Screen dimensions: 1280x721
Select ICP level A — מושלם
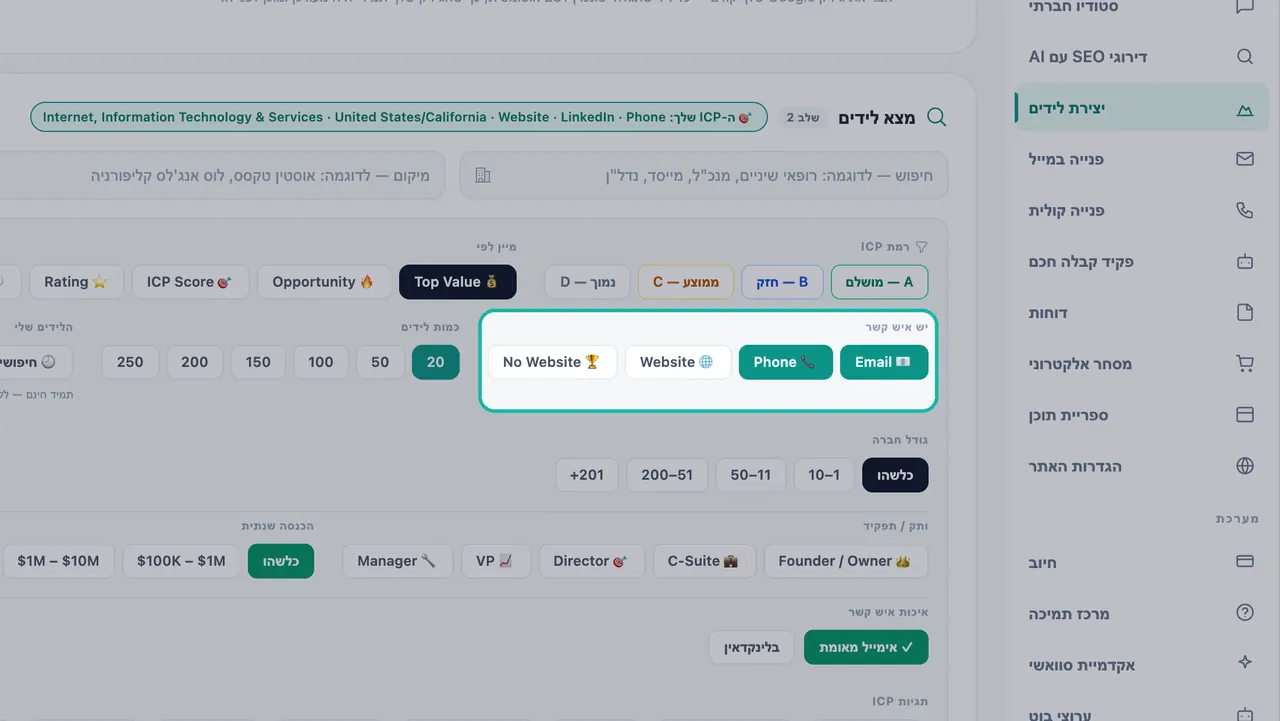[x=879, y=282]
